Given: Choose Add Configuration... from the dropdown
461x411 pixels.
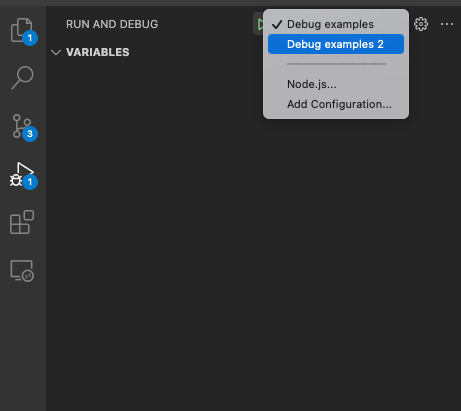Looking at the screenshot, I should [x=336, y=104].
